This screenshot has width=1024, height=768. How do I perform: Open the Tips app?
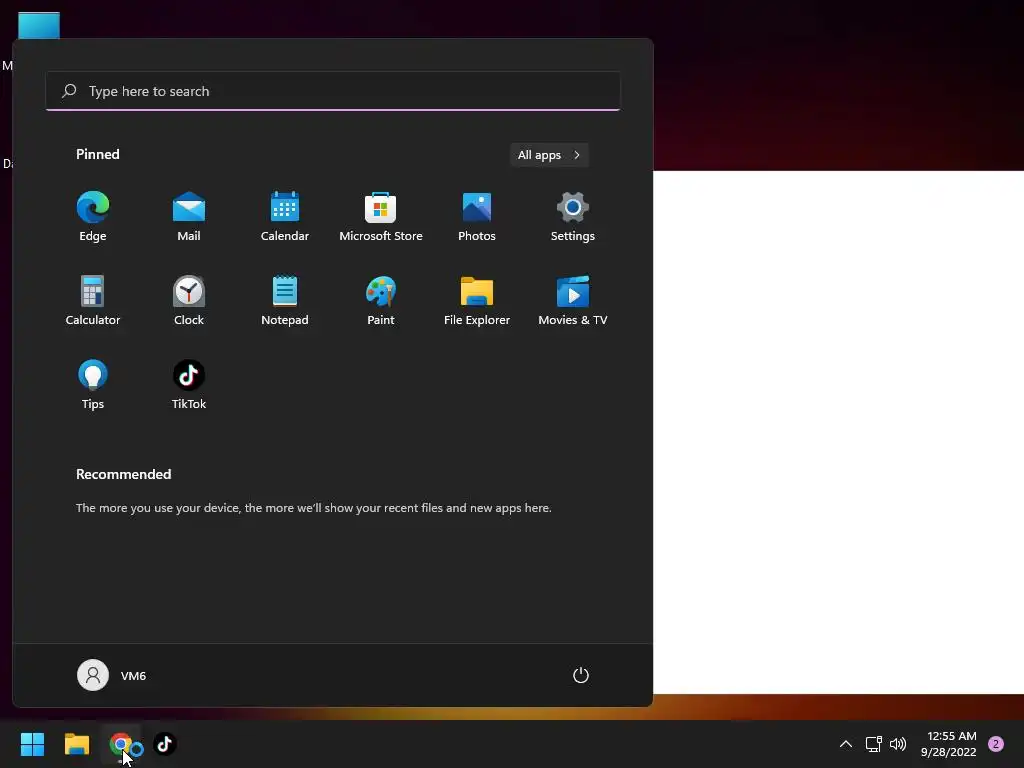pyautogui.click(x=93, y=385)
